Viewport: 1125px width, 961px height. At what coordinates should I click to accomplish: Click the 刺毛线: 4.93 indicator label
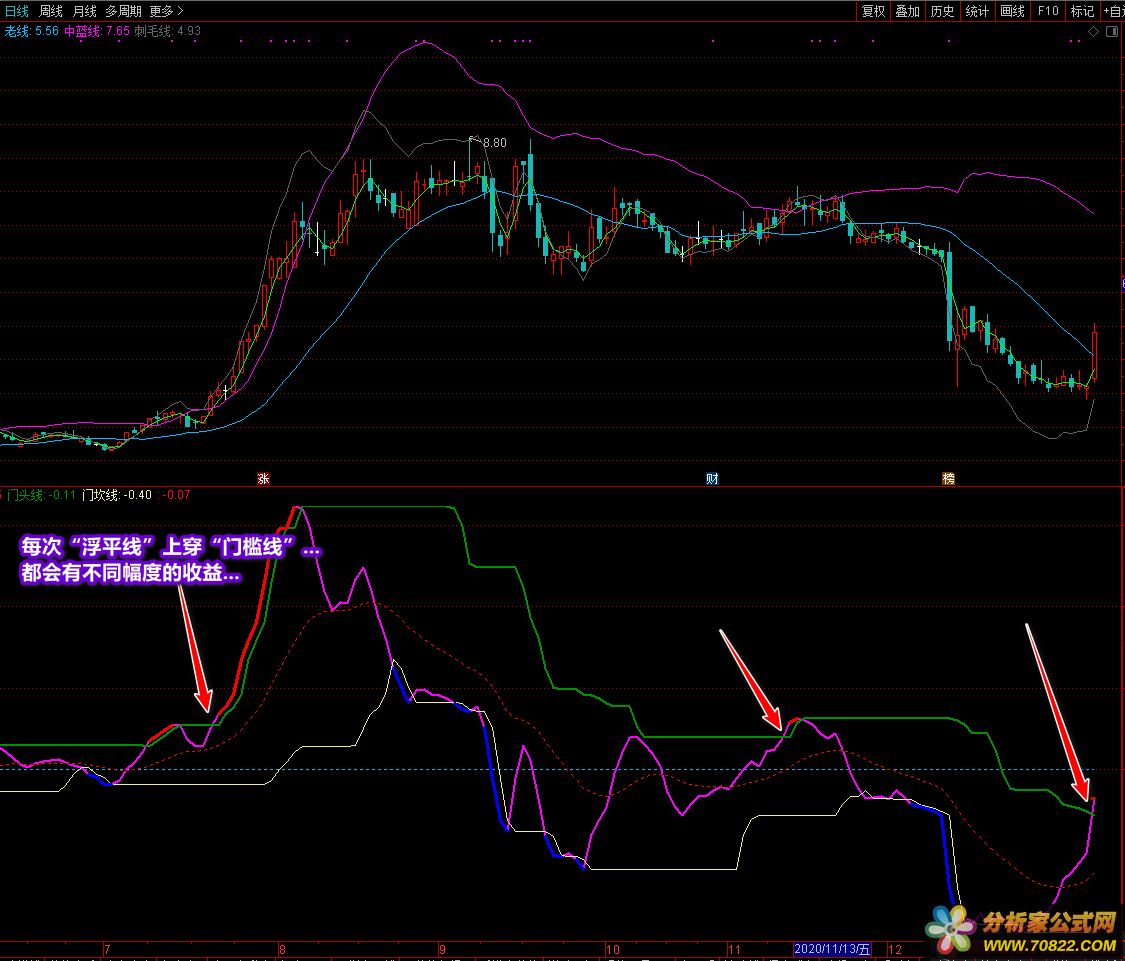tap(167, 31)
